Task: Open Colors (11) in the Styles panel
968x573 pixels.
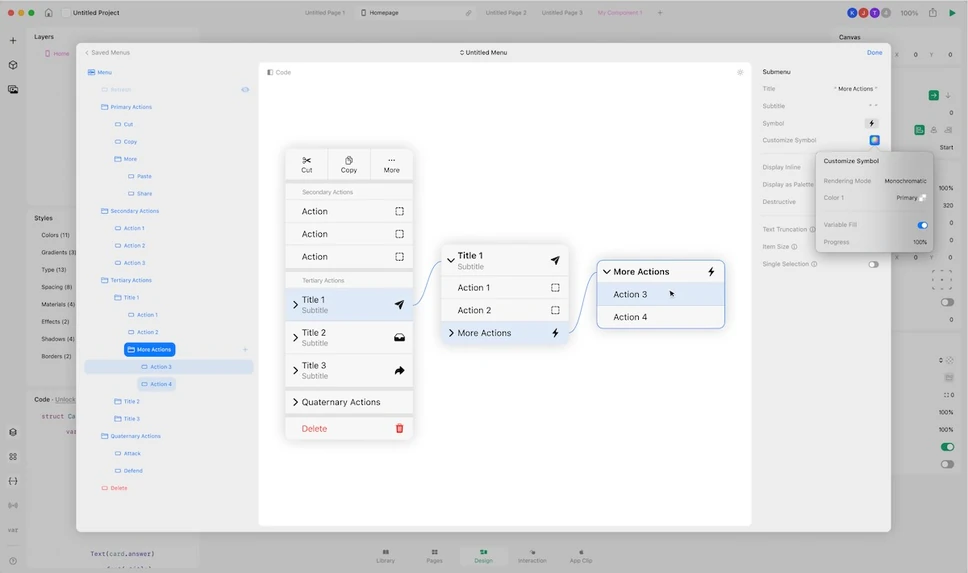Action: pyautogui.click(x=56, y=235)
